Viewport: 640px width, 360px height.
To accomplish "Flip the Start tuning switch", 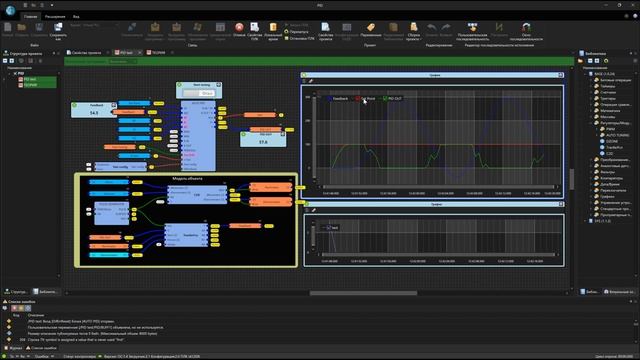I will [198, 93].
